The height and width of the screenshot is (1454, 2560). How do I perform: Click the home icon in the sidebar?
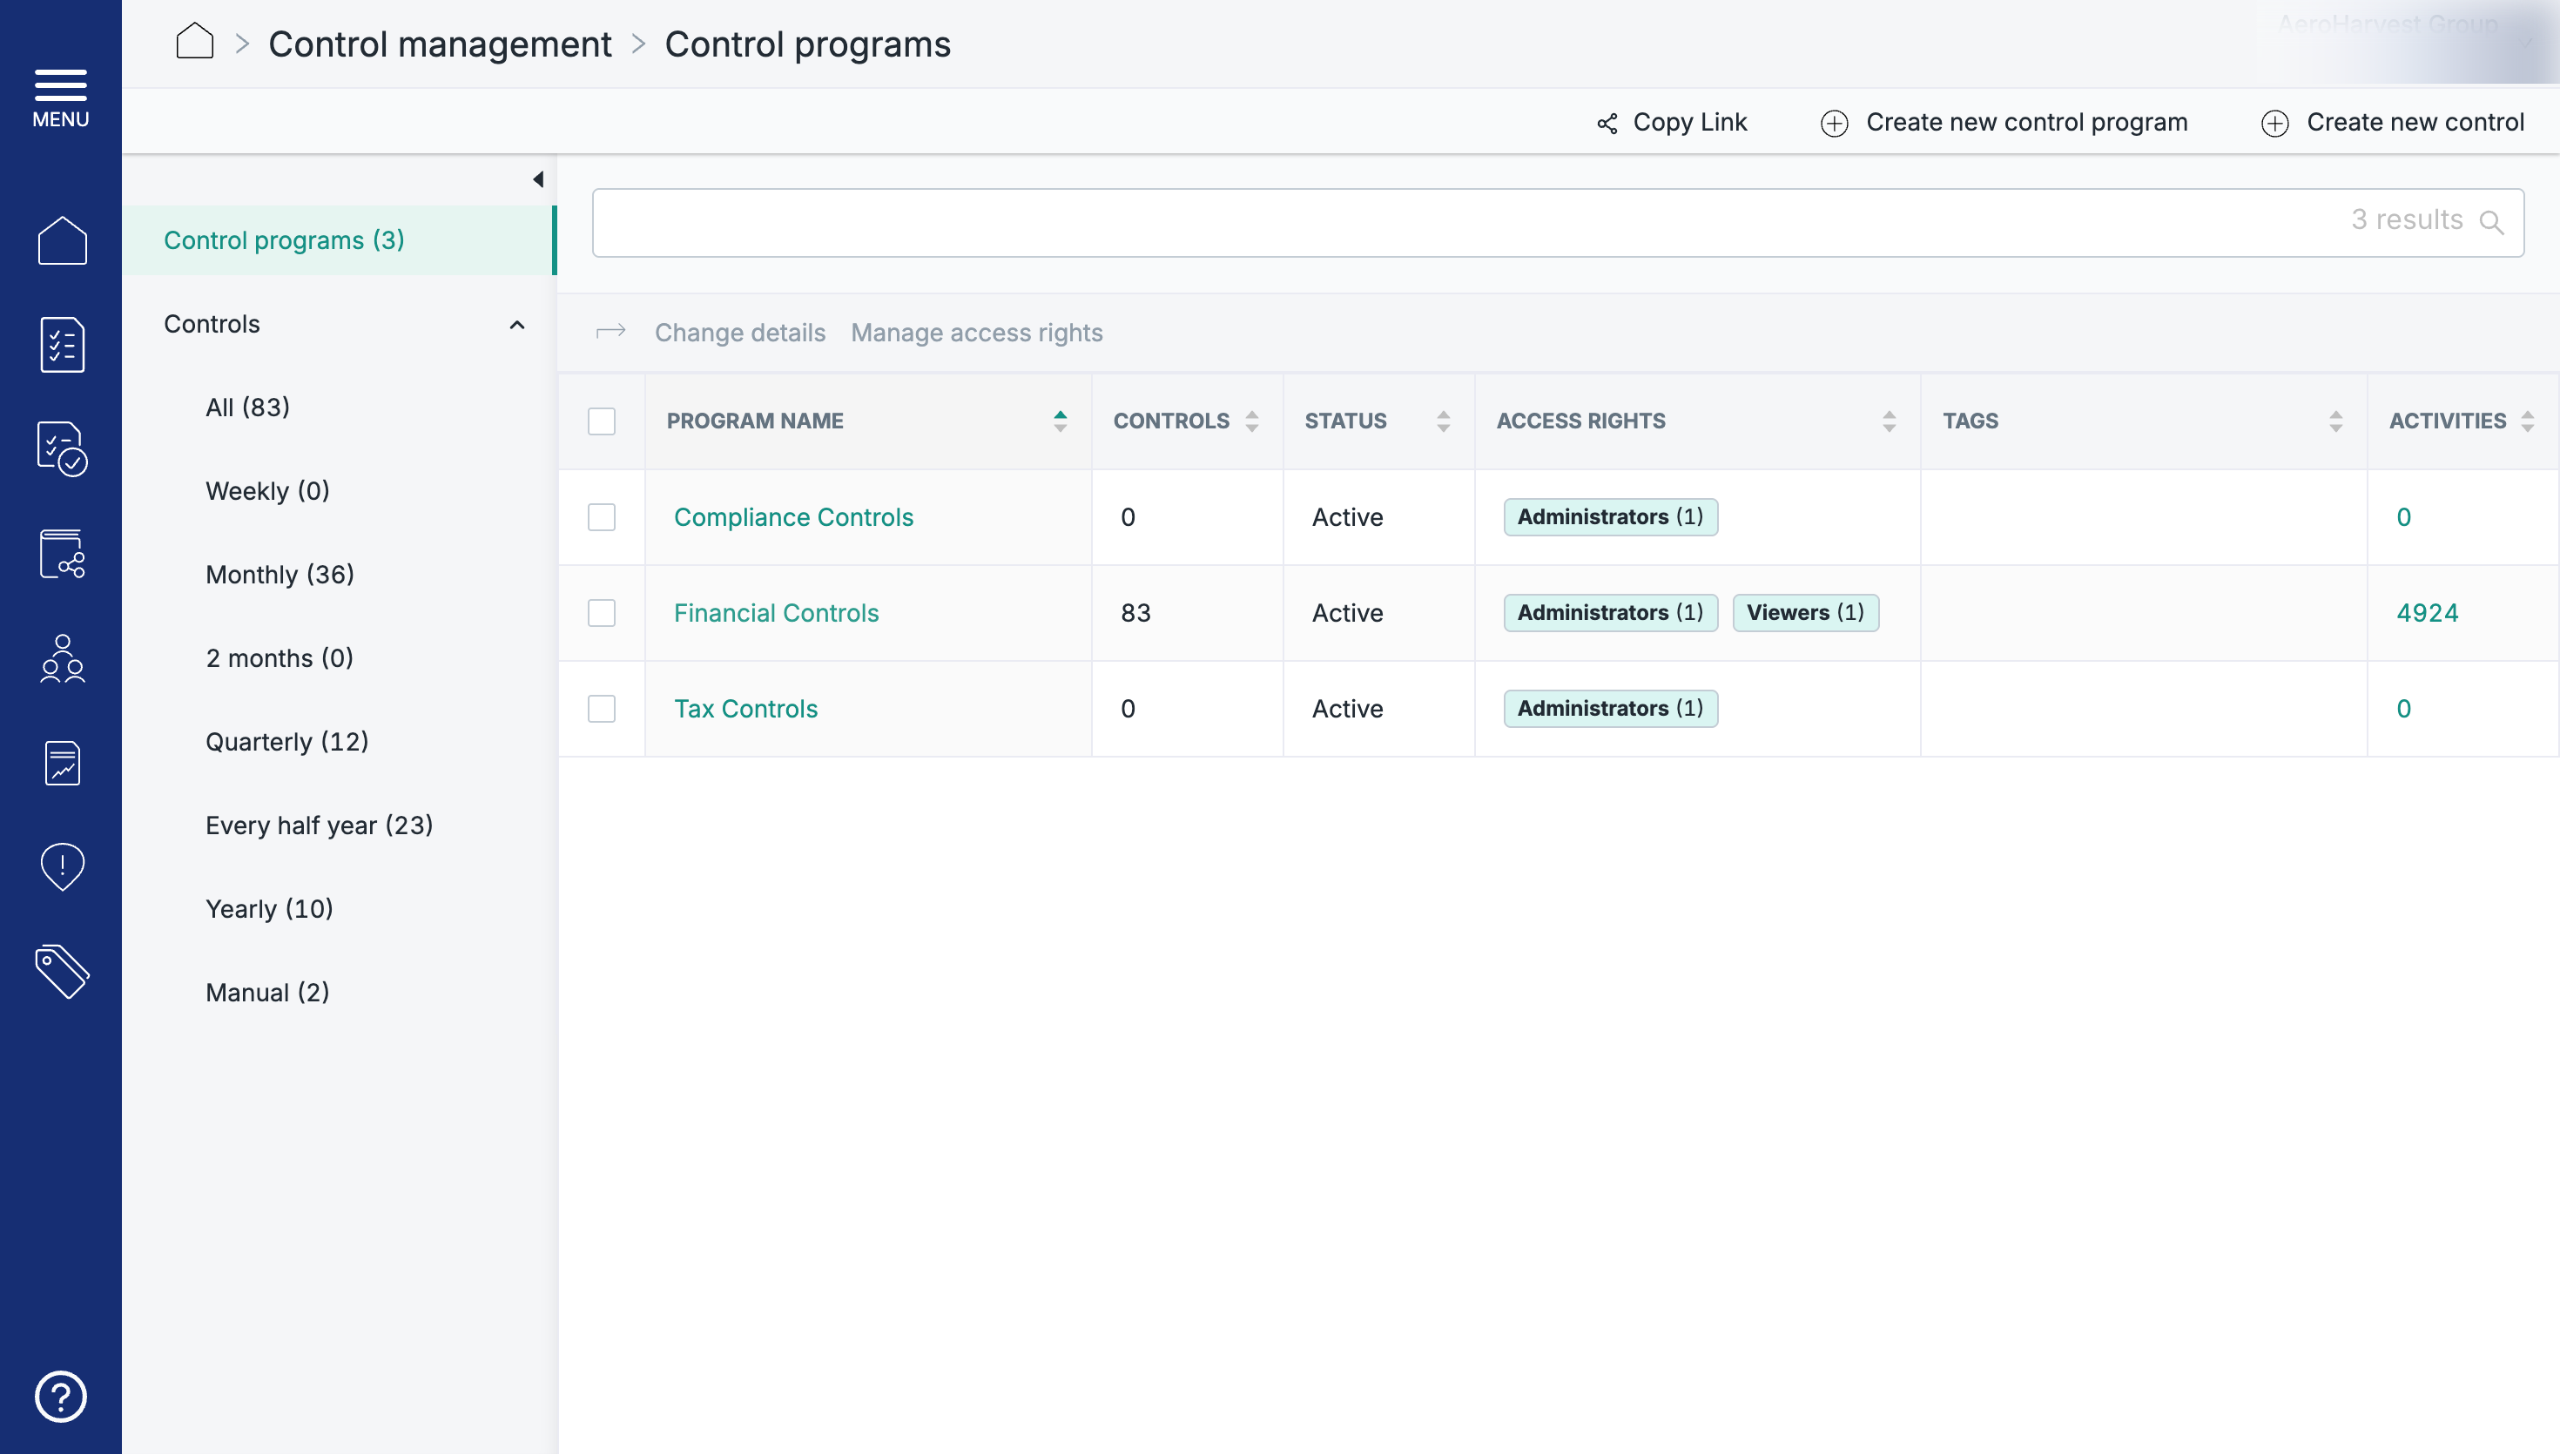click(62, 241)
